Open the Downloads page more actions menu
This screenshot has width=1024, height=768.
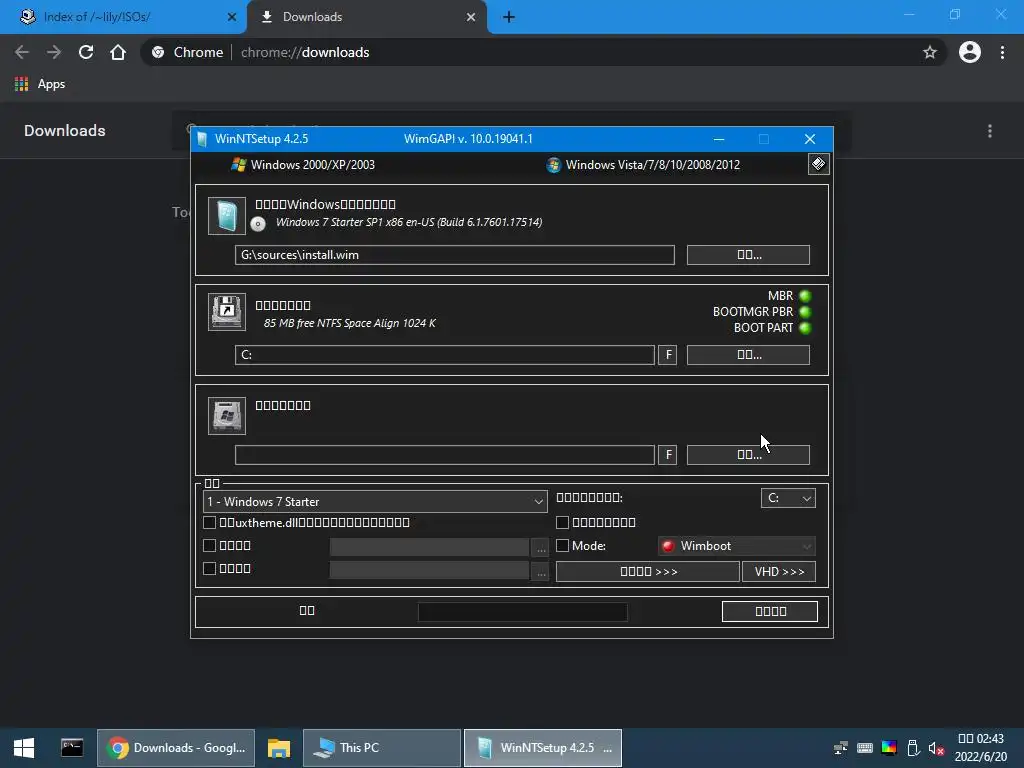click(990, 131)
